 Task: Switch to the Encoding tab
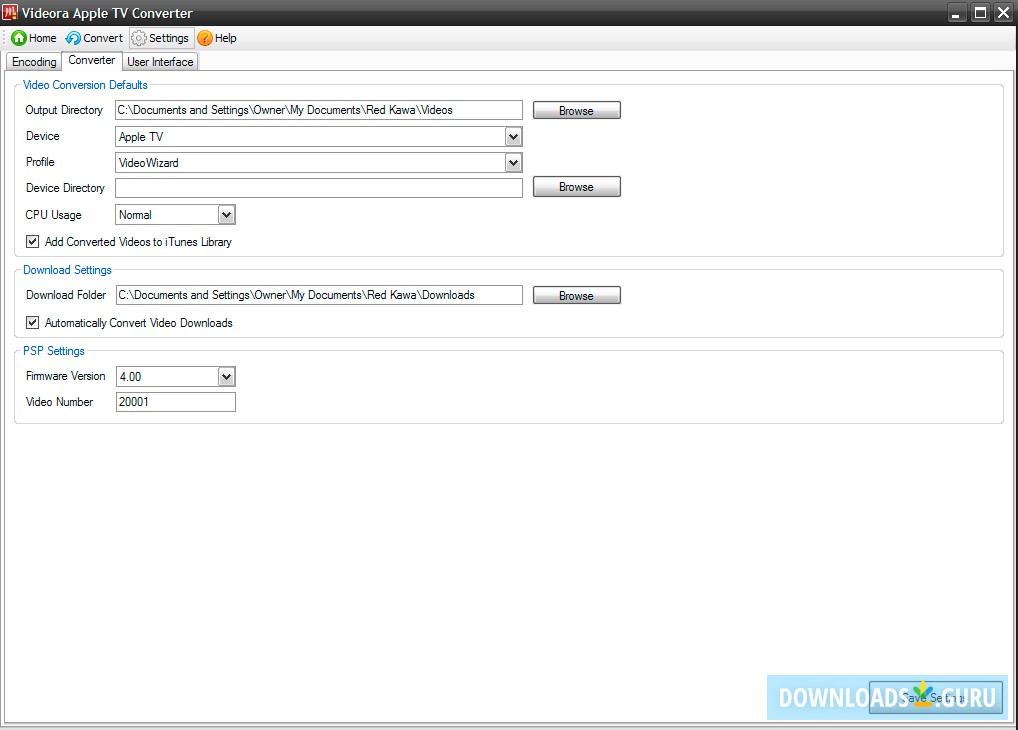click(x=33, y=61)
